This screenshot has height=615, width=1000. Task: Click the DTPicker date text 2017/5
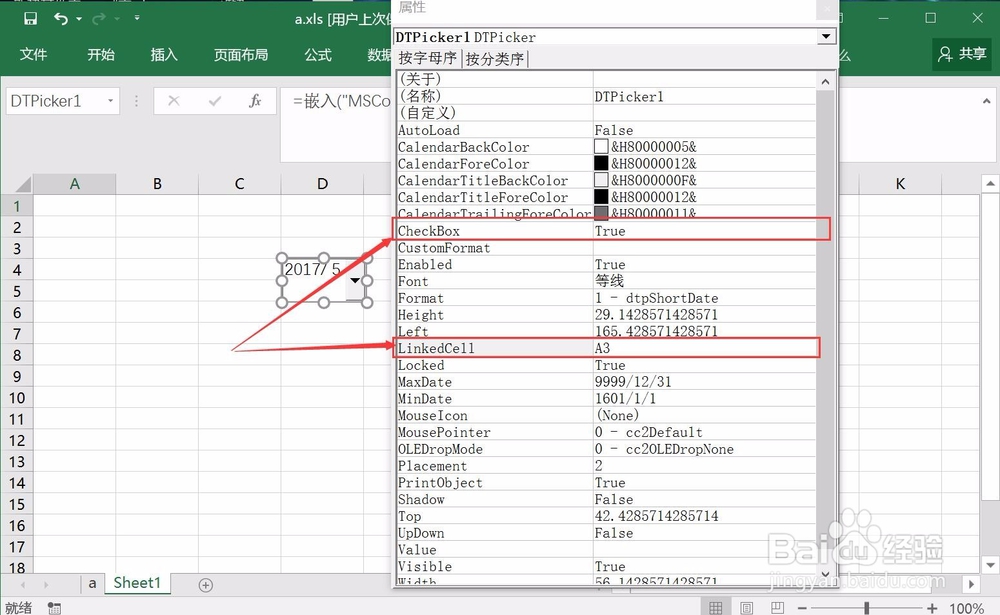click(312, 269)
